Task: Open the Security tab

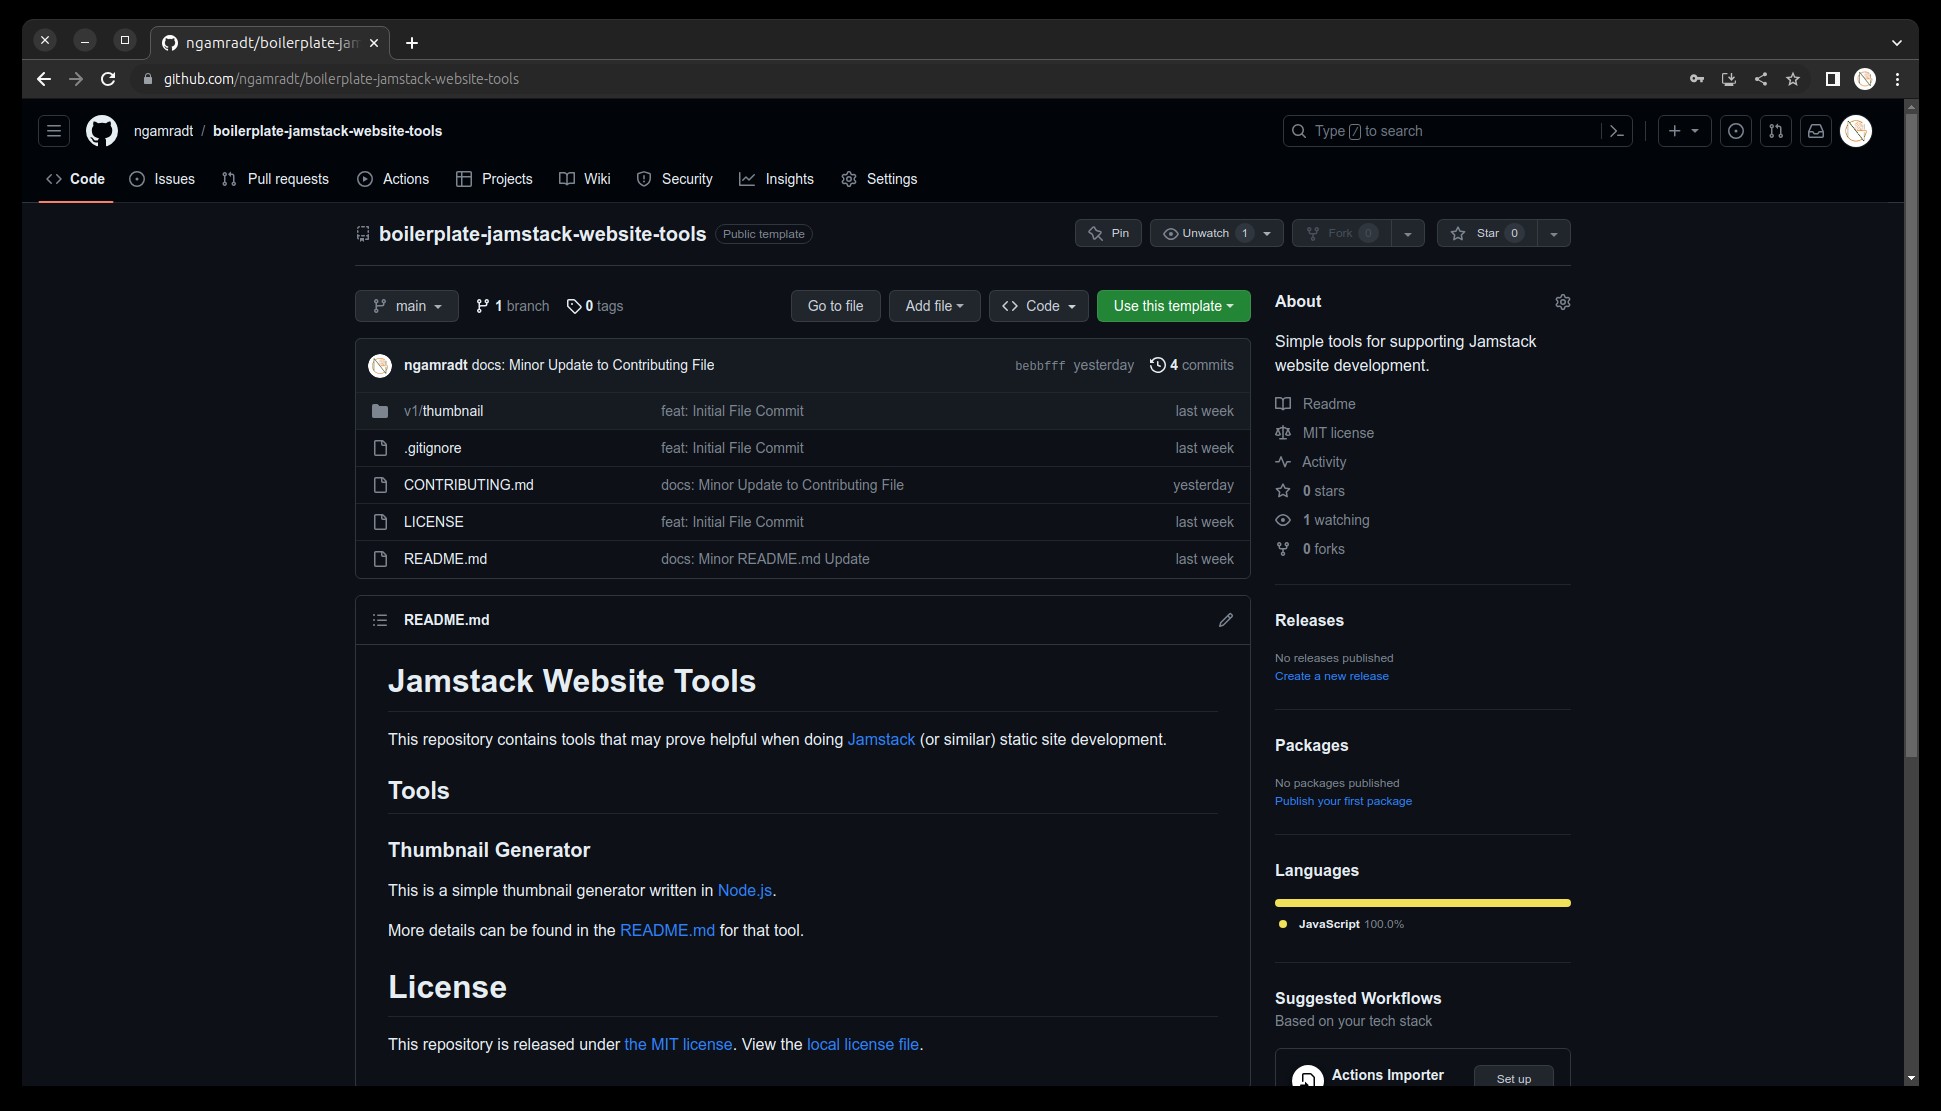Action: coord(675,179)
